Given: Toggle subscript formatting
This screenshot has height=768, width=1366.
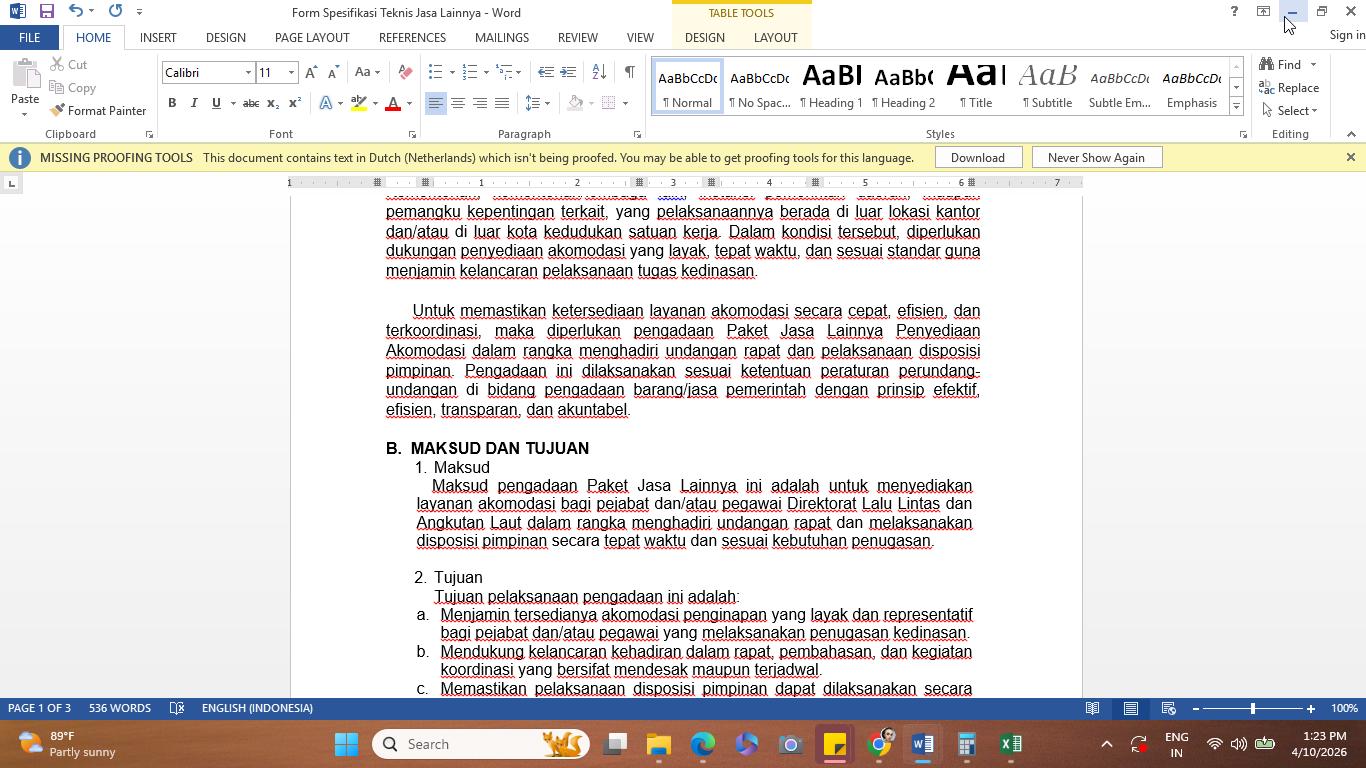Looking at the screenshot, I should [273, 103].
